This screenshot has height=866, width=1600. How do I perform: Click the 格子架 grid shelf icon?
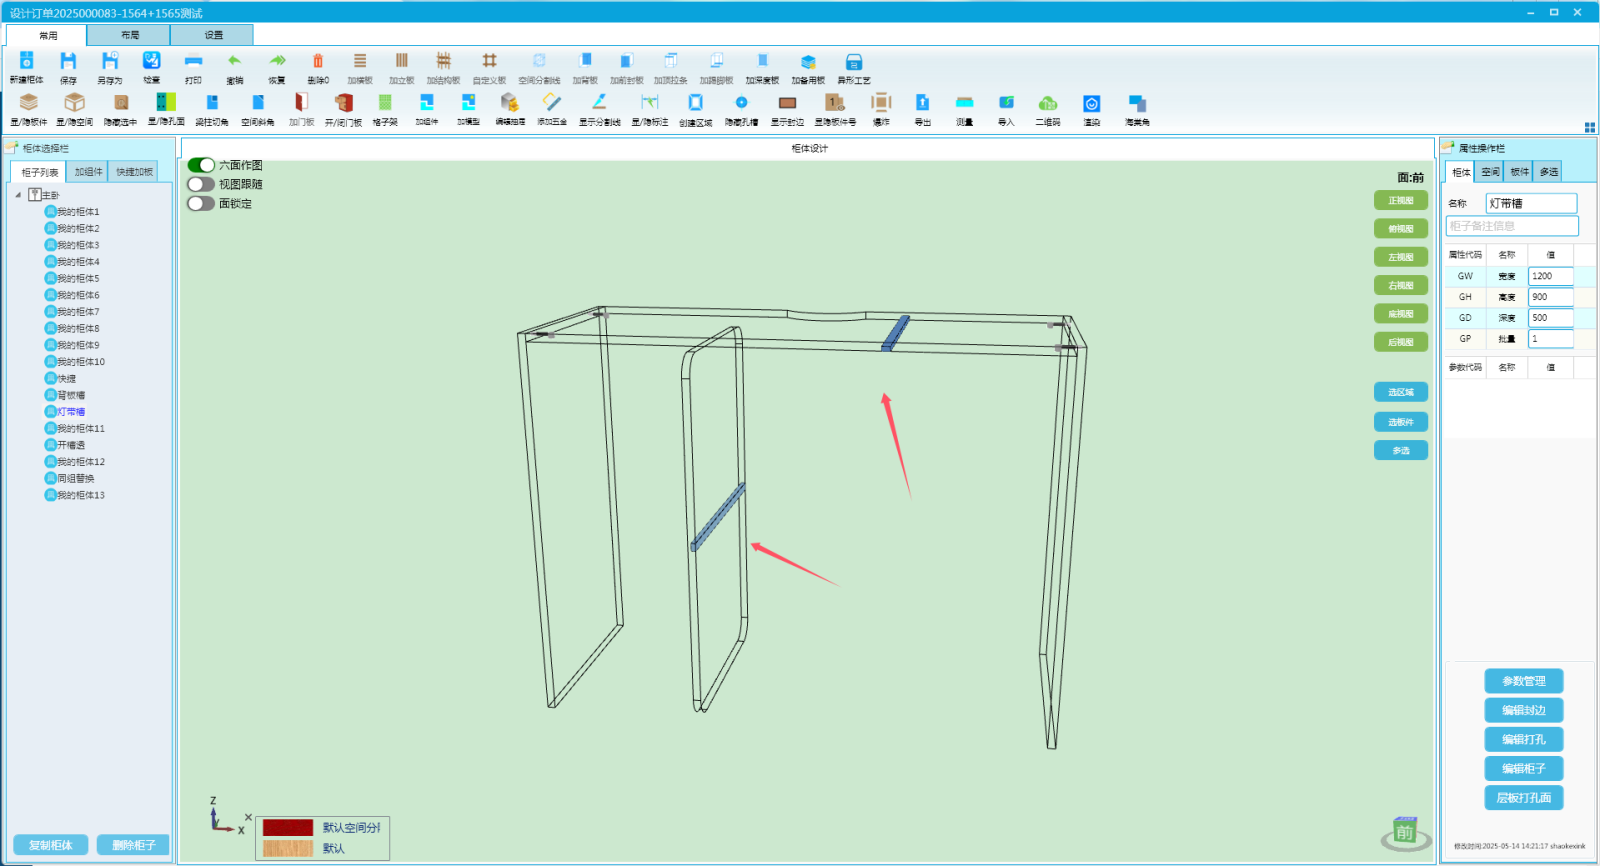tap(385, 103)
